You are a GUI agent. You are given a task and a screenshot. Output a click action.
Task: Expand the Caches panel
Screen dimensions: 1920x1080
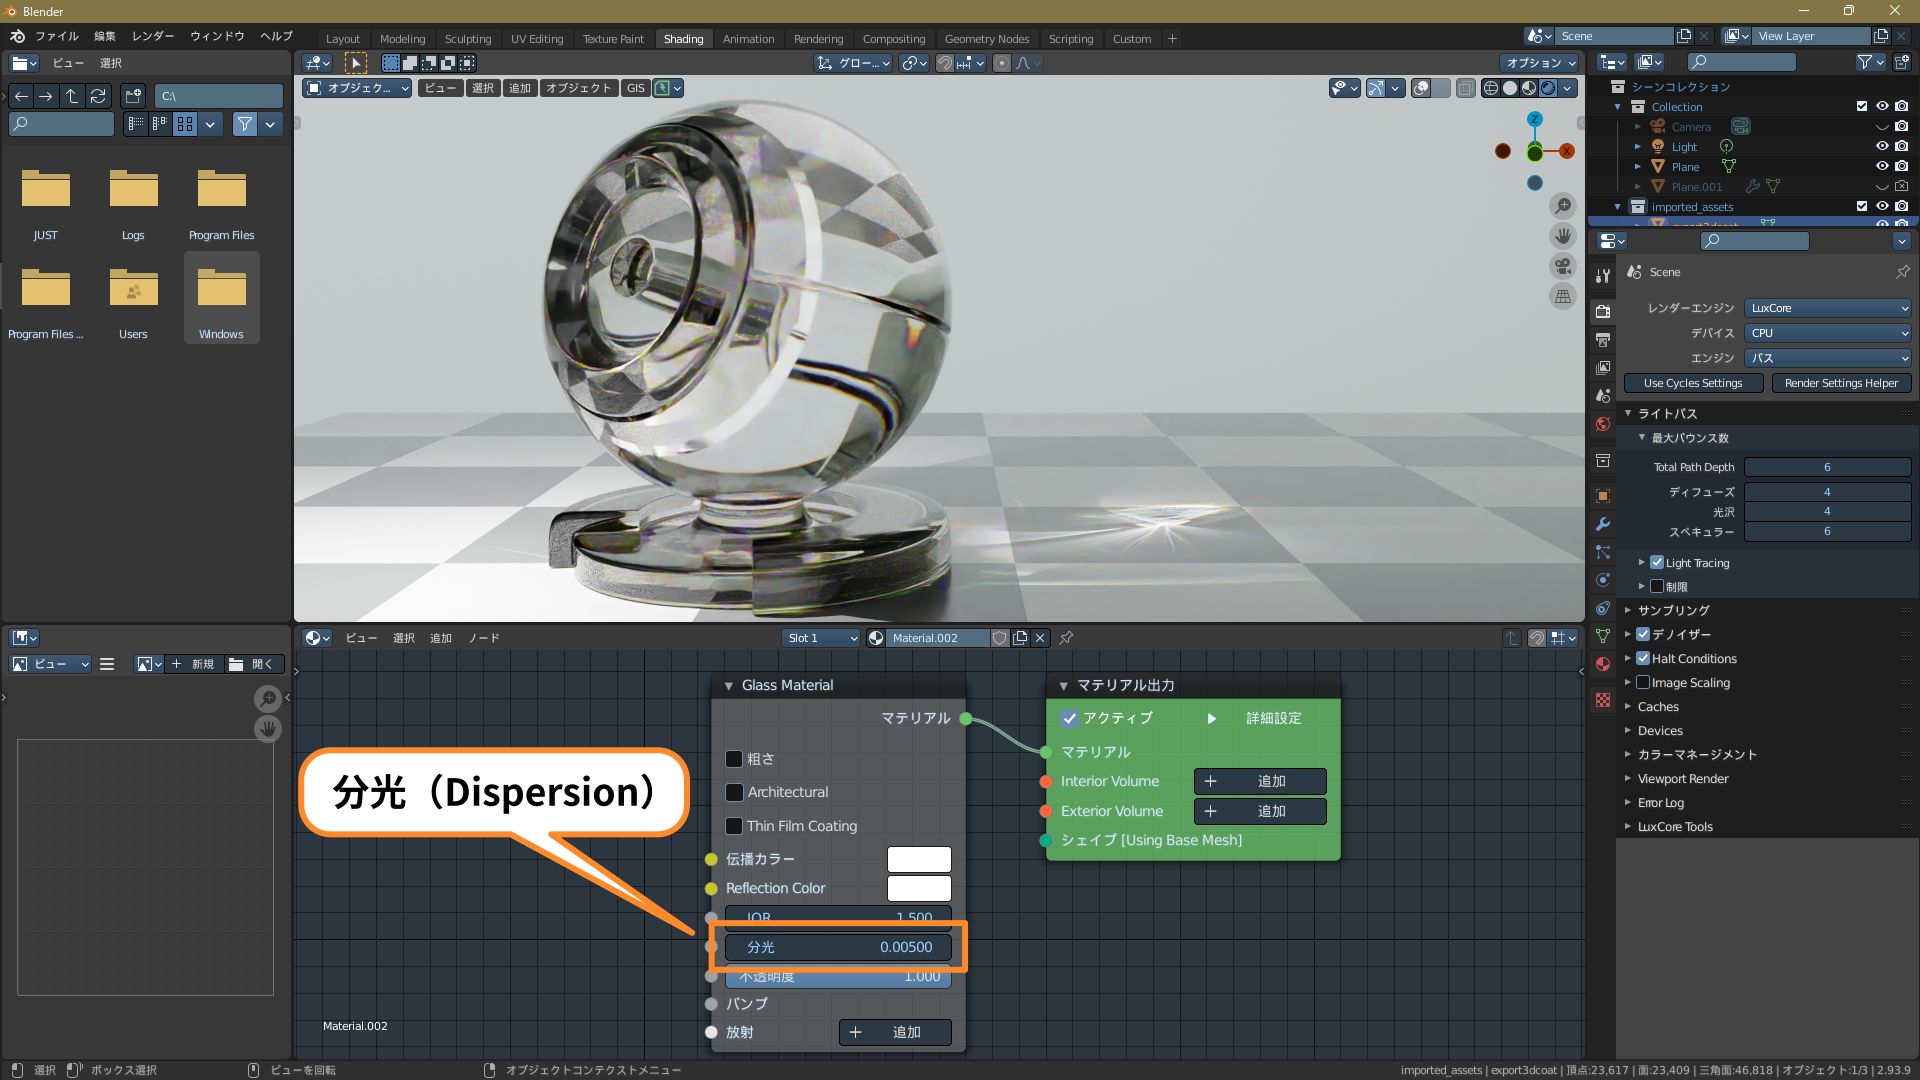pyautogui.click(x=1658, y=707)
